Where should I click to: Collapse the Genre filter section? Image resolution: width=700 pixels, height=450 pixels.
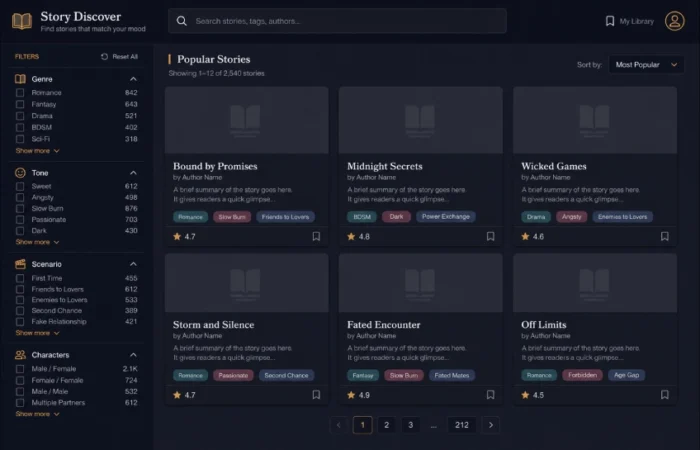click(x=133, y=79)
